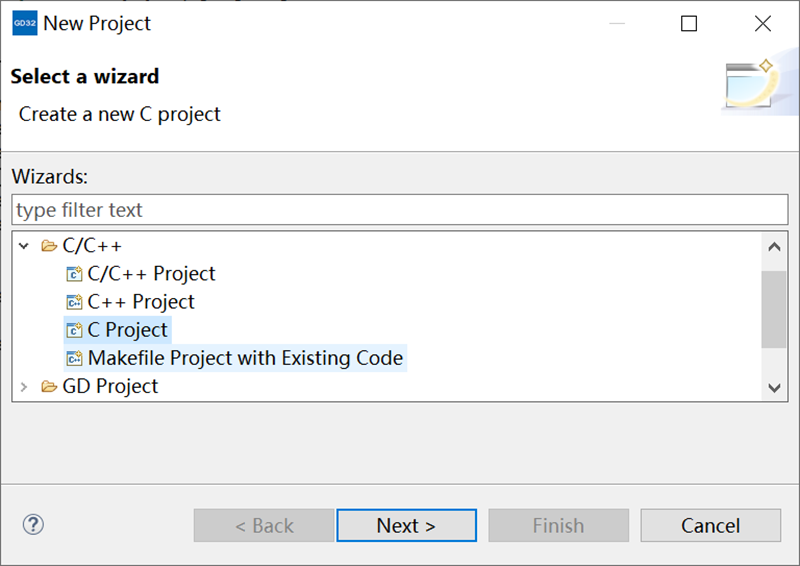Click the GD32 logo in title bar
The width and height of the screenshot is (800, 566).
[24, 23]
